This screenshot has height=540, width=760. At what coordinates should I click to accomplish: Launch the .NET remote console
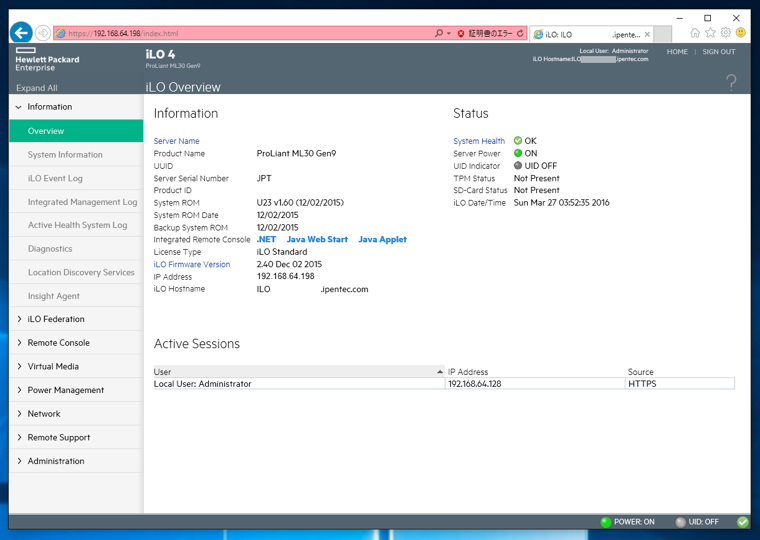pyautogui.click(x=266, y=239)
